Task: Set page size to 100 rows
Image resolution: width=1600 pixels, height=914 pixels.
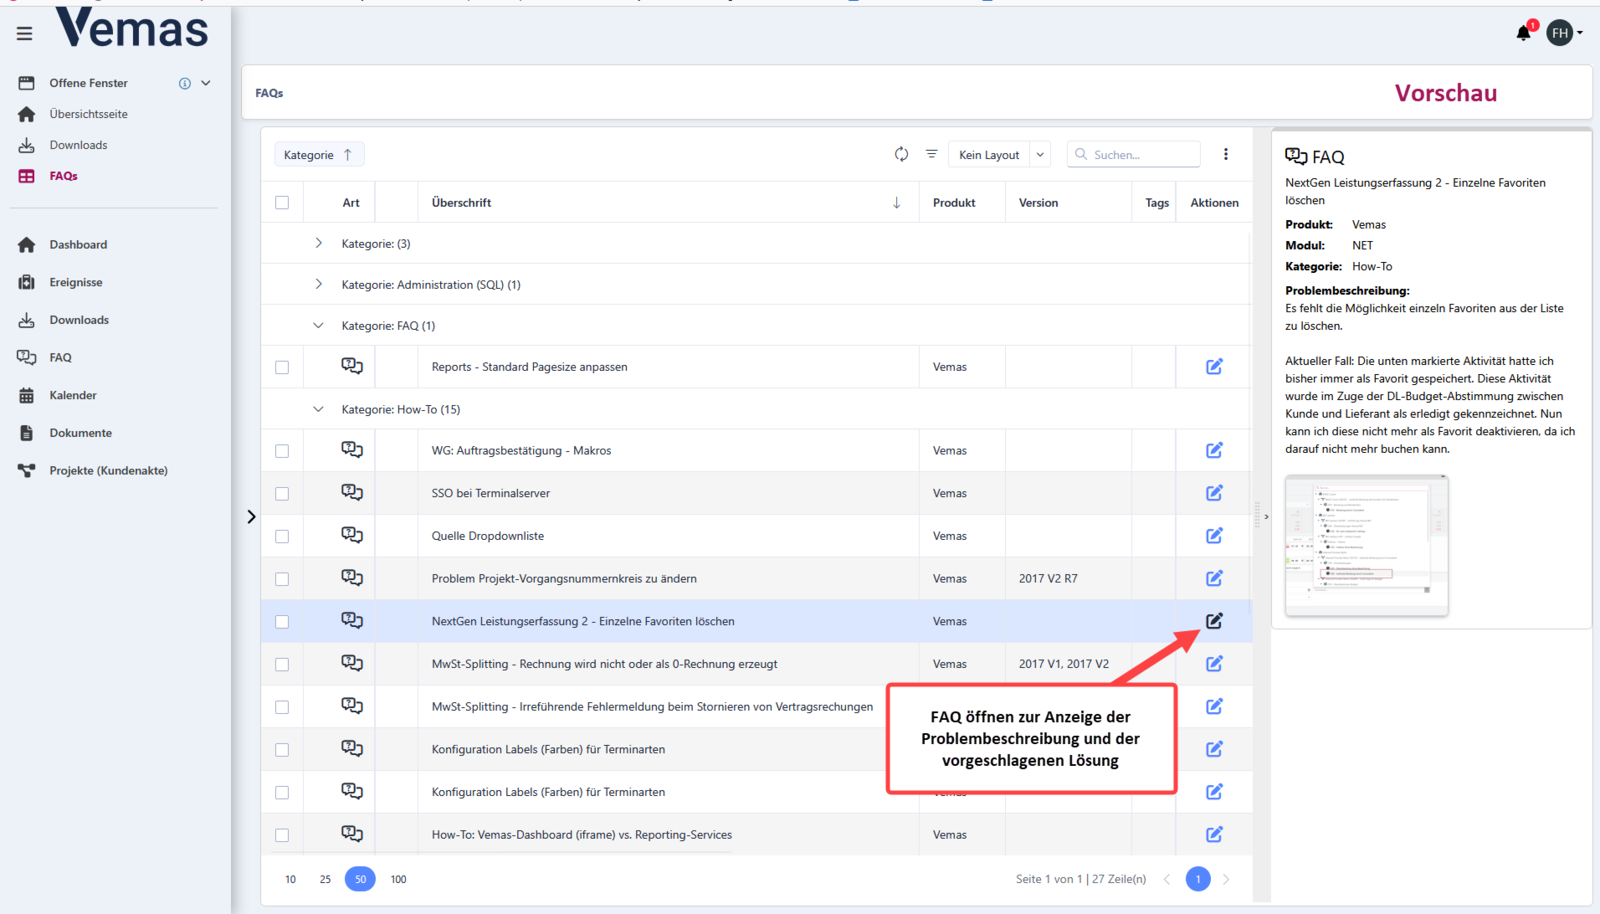Action: [398, 879]
